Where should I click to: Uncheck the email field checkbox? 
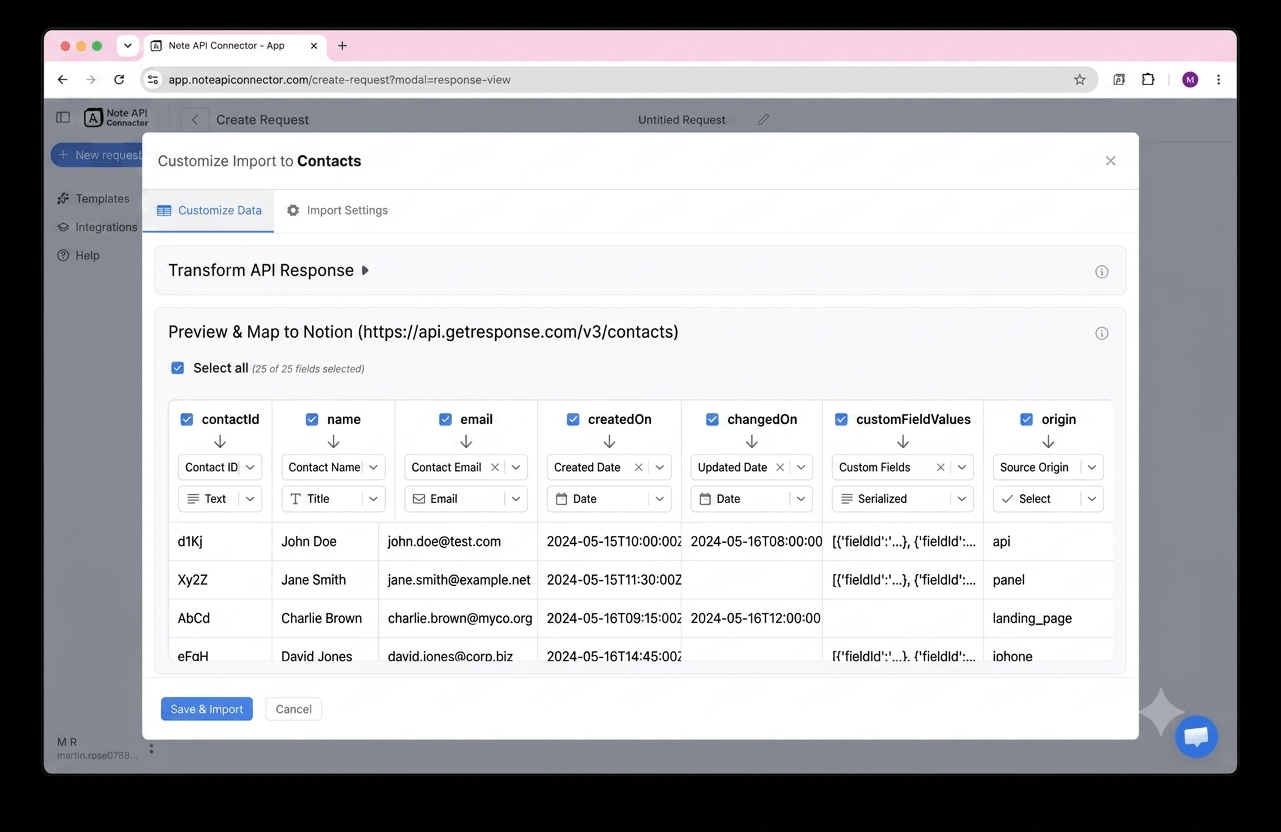446,419
